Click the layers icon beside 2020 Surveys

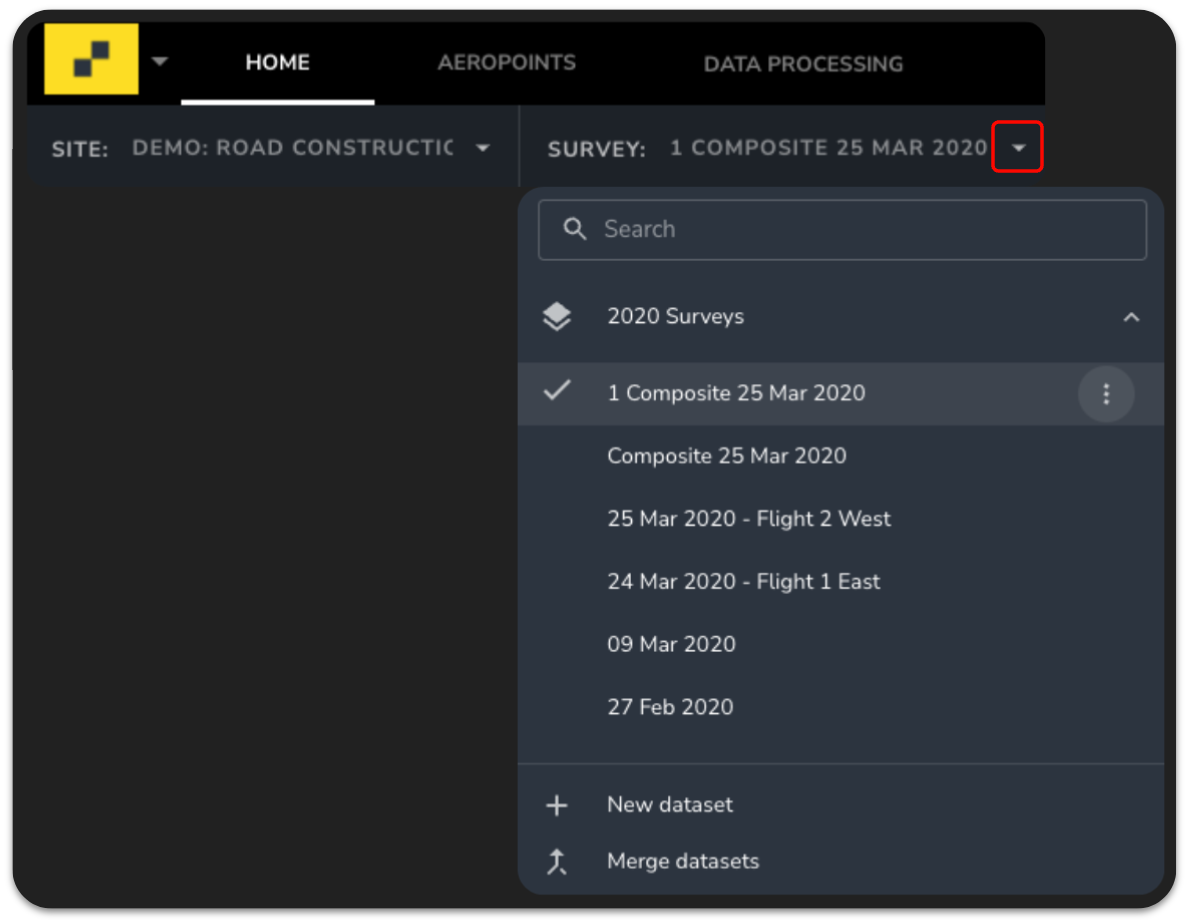(x=557, y=316)
